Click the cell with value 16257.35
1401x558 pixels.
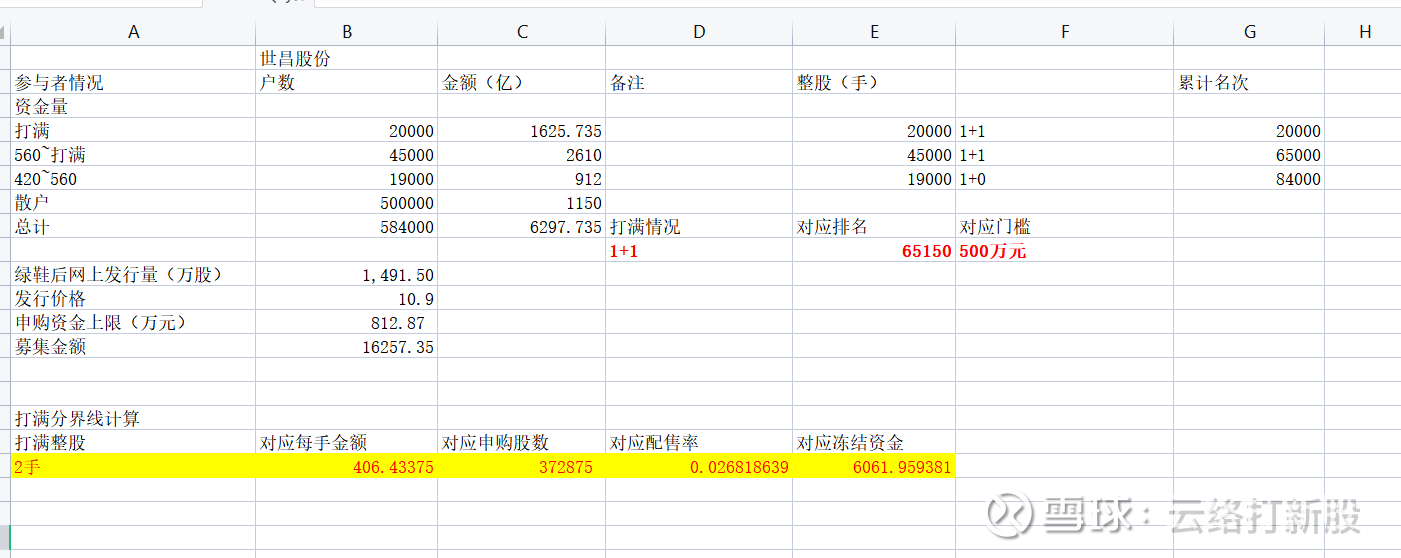(347, 346)
